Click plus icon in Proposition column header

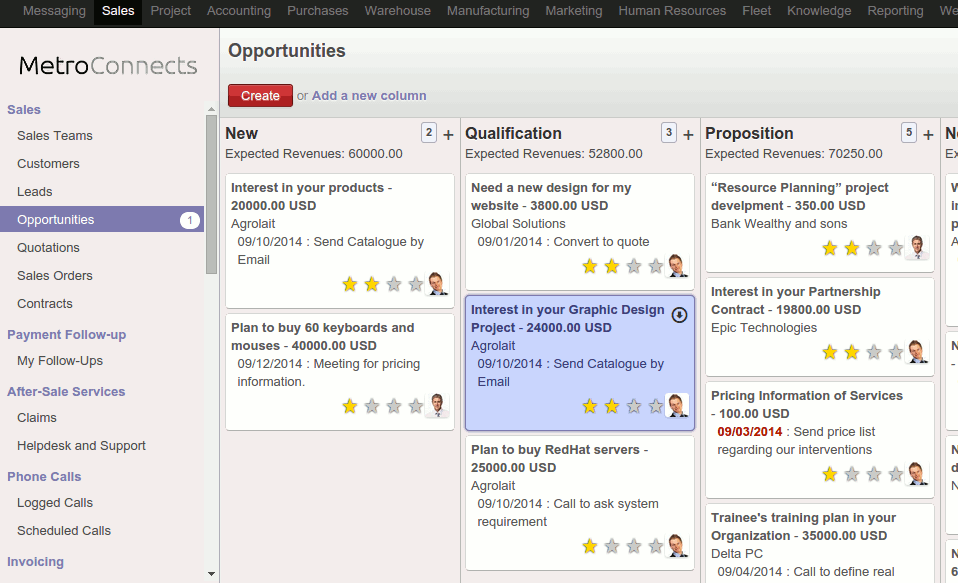click(928, 134)
